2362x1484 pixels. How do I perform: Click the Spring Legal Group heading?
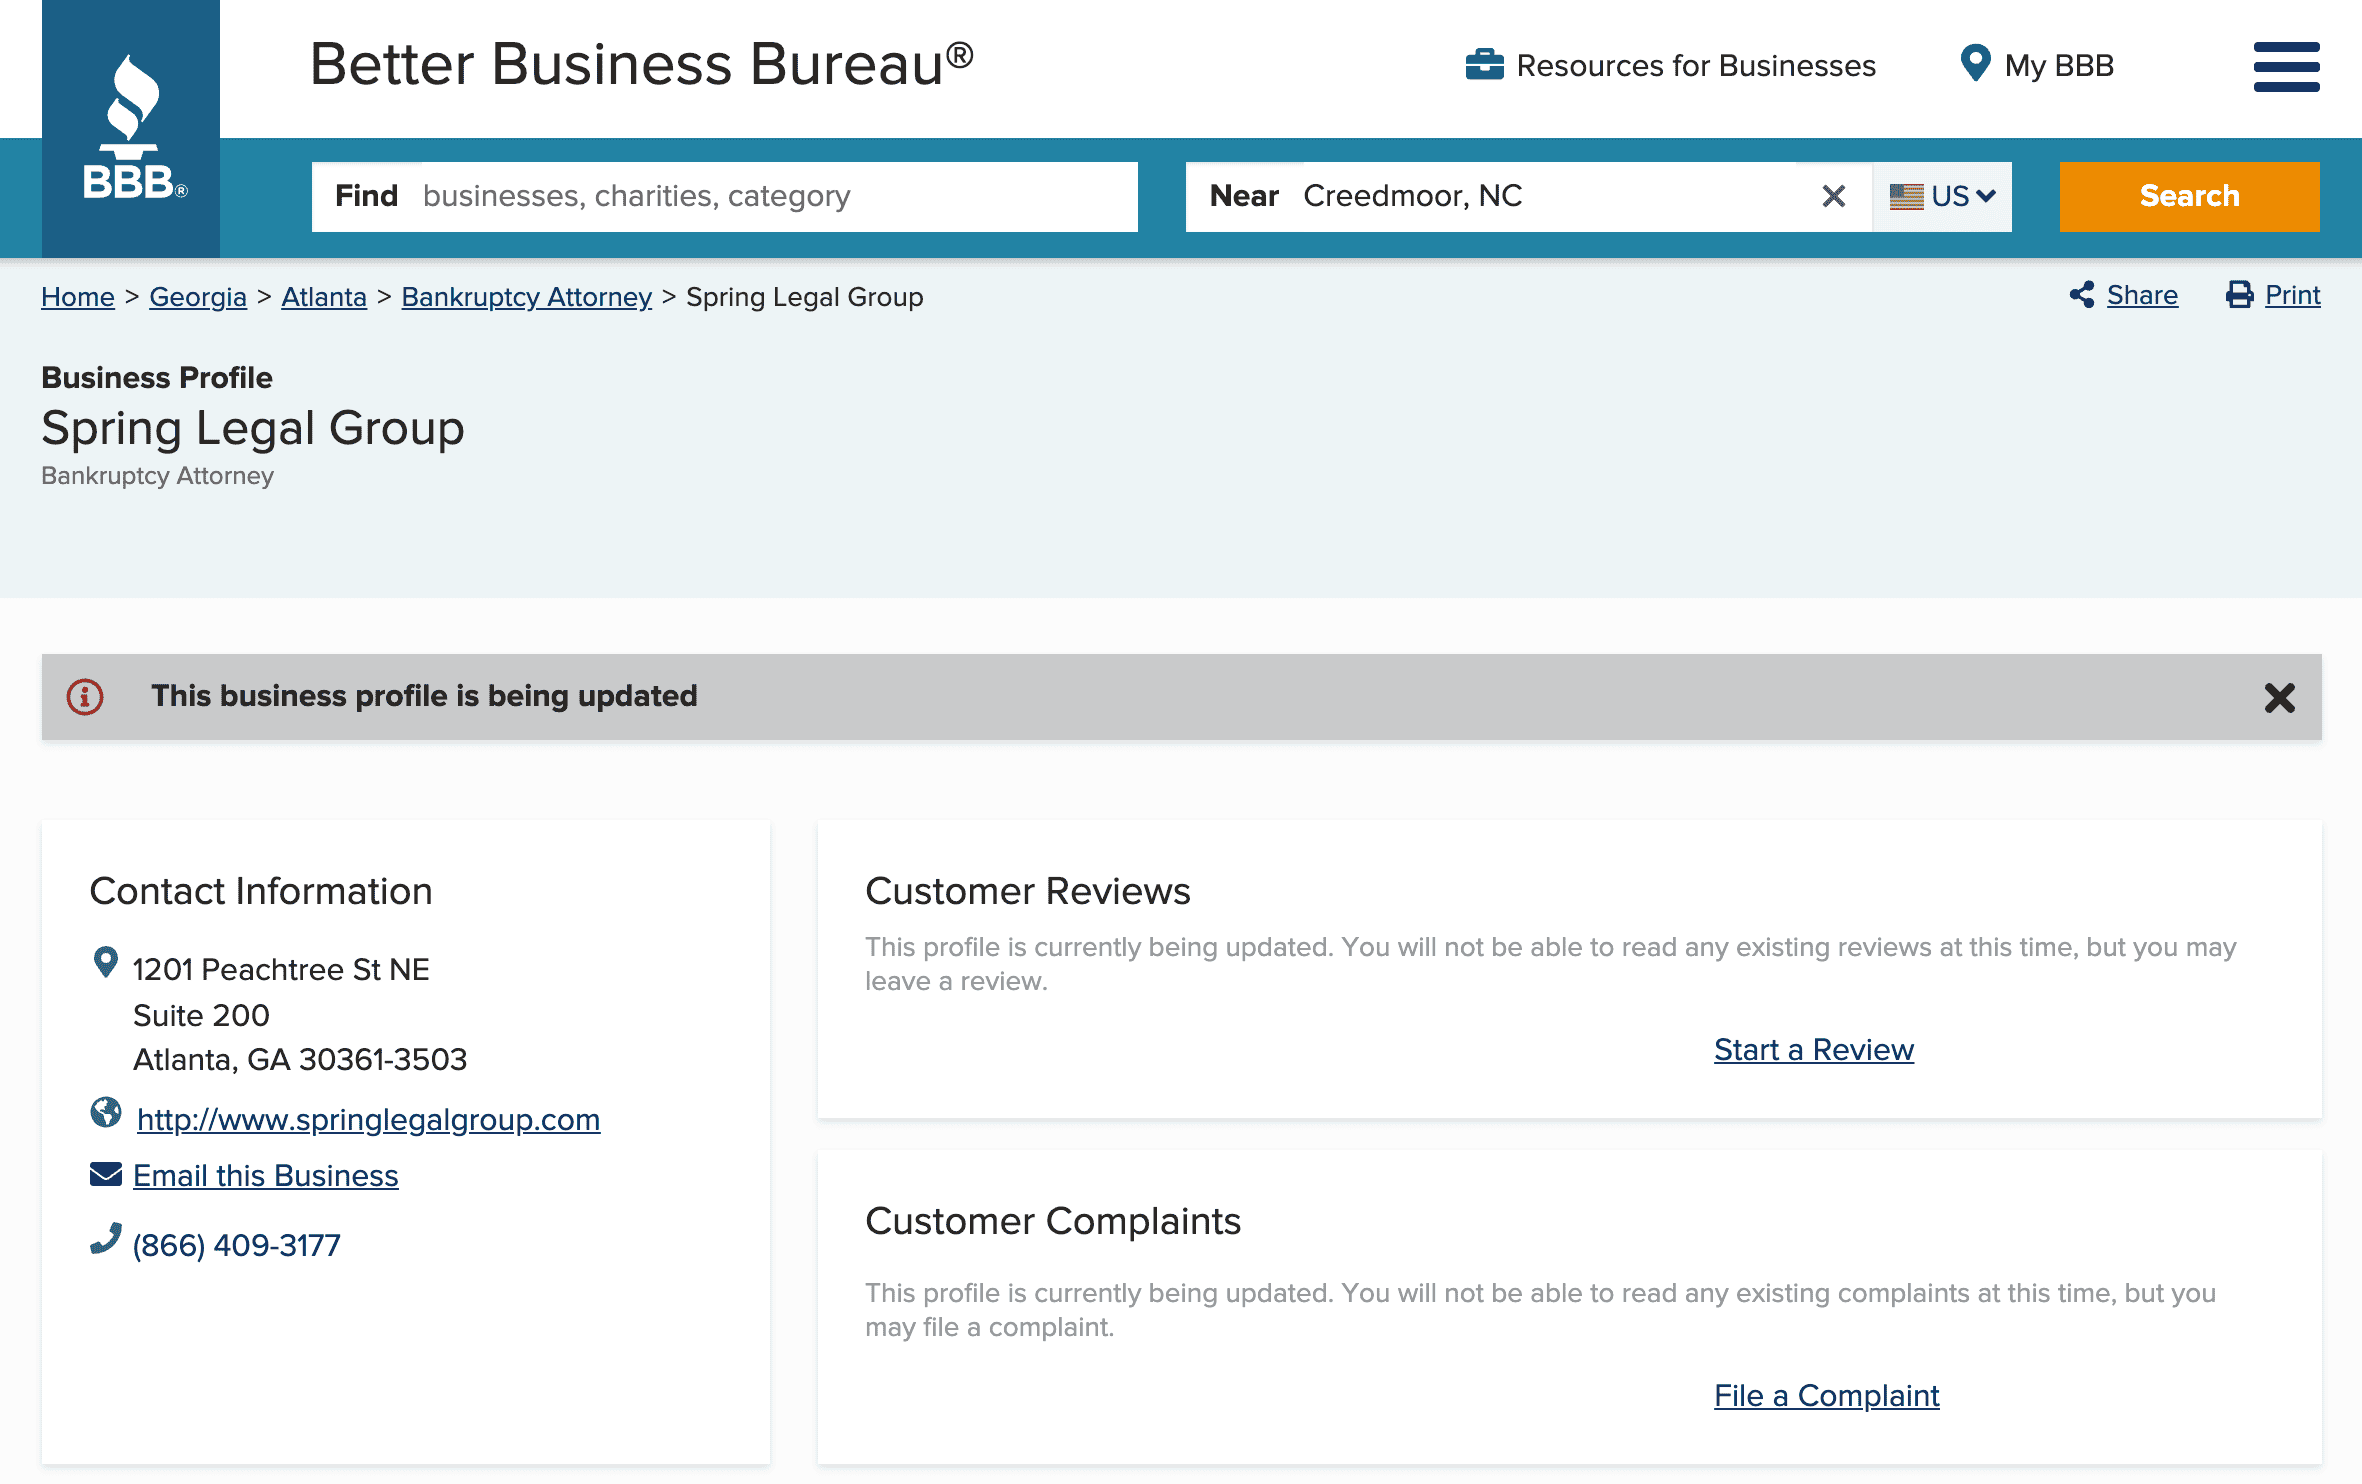[253, 428]
